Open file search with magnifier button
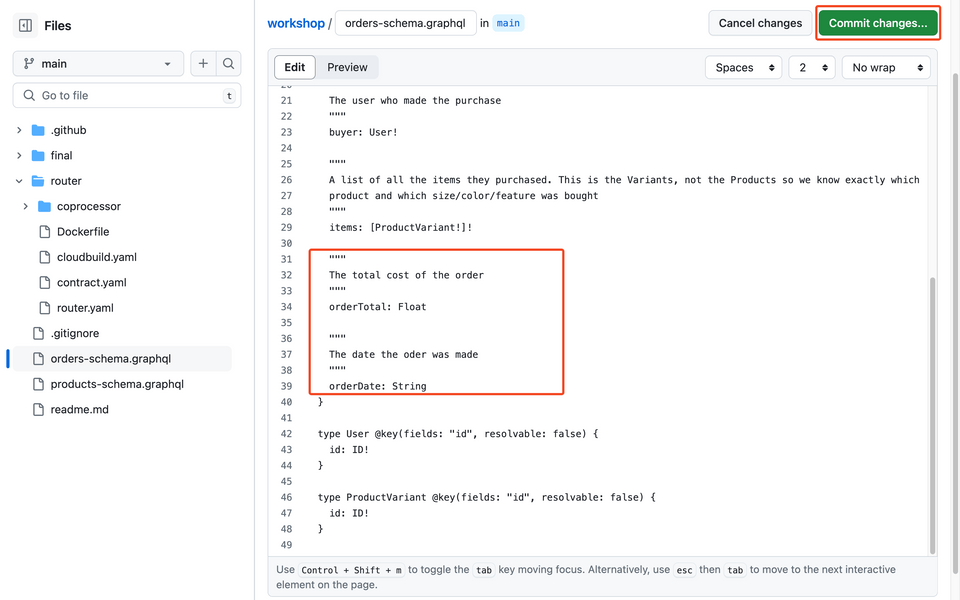This screenshot has width=960, height=600. click(228, 64)
